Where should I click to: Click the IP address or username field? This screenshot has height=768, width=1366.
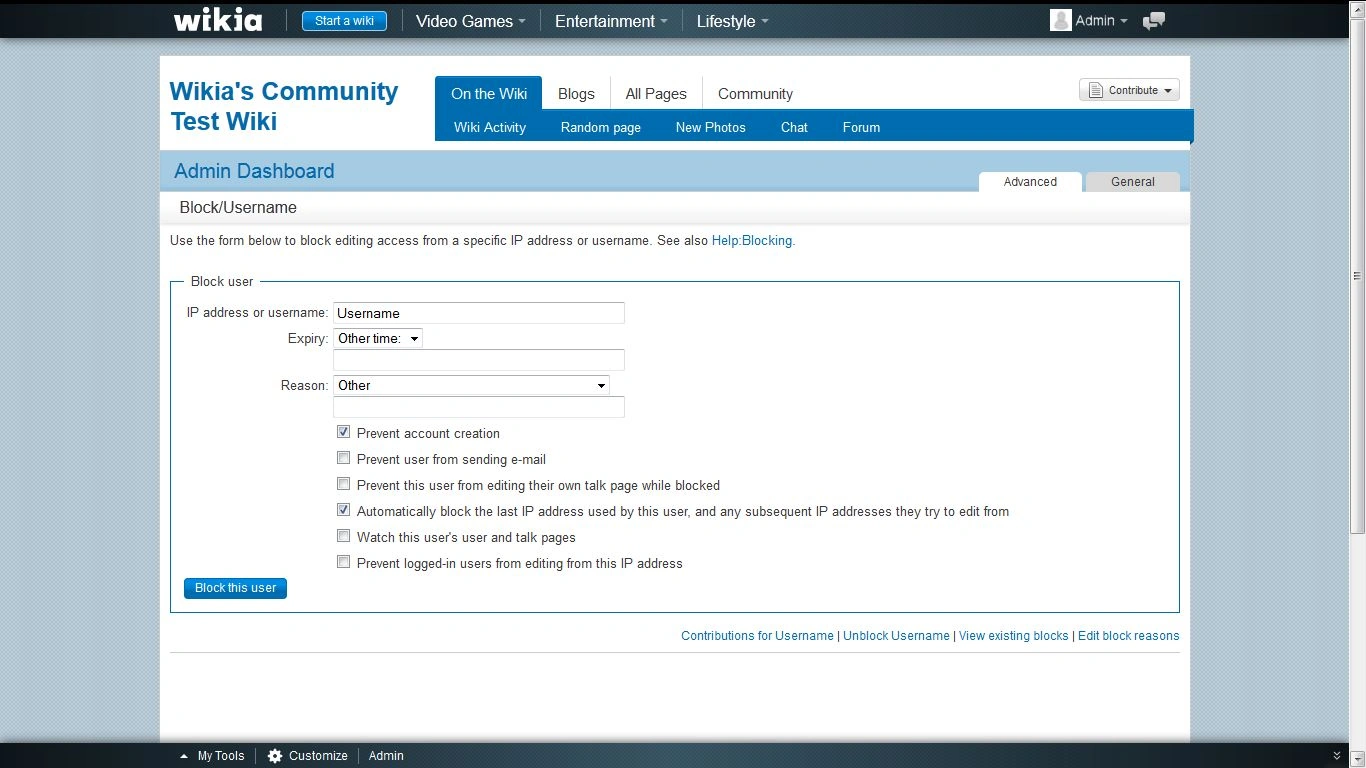478,313
